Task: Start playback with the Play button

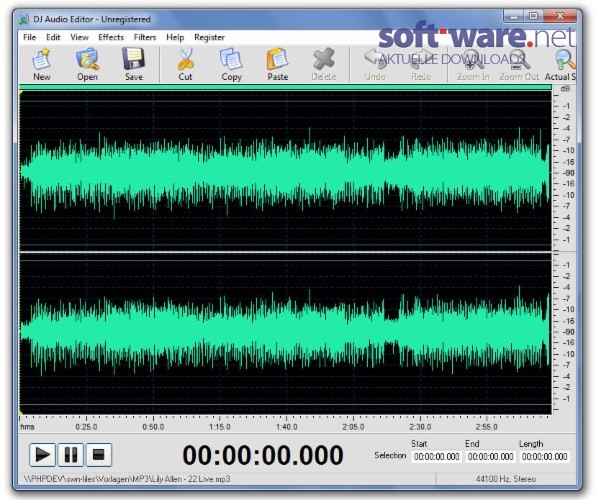Action: 43,454
